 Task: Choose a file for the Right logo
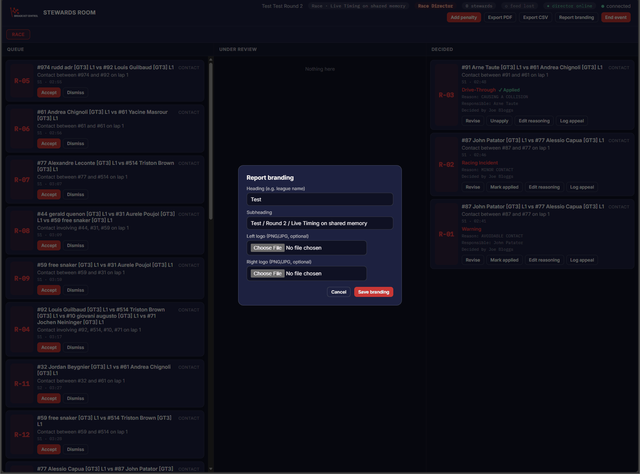coord(267,274)
